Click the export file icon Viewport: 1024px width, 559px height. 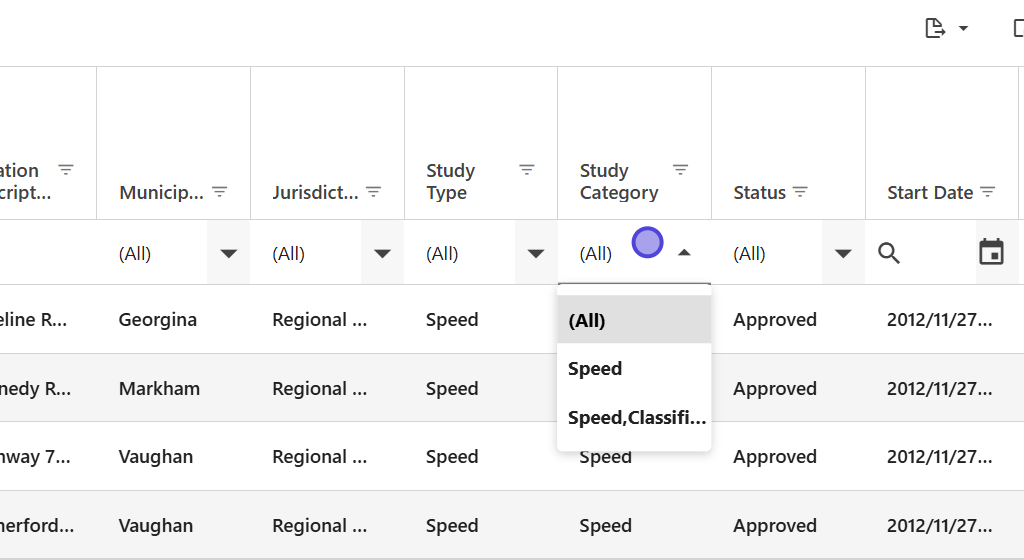(935, 28)
